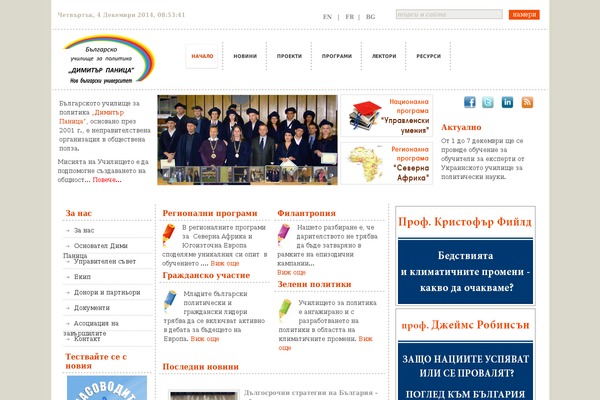Click the Регионални програми heading
Image resolution: width=600 pixels, height=400 pixels.
click(210, 213)
